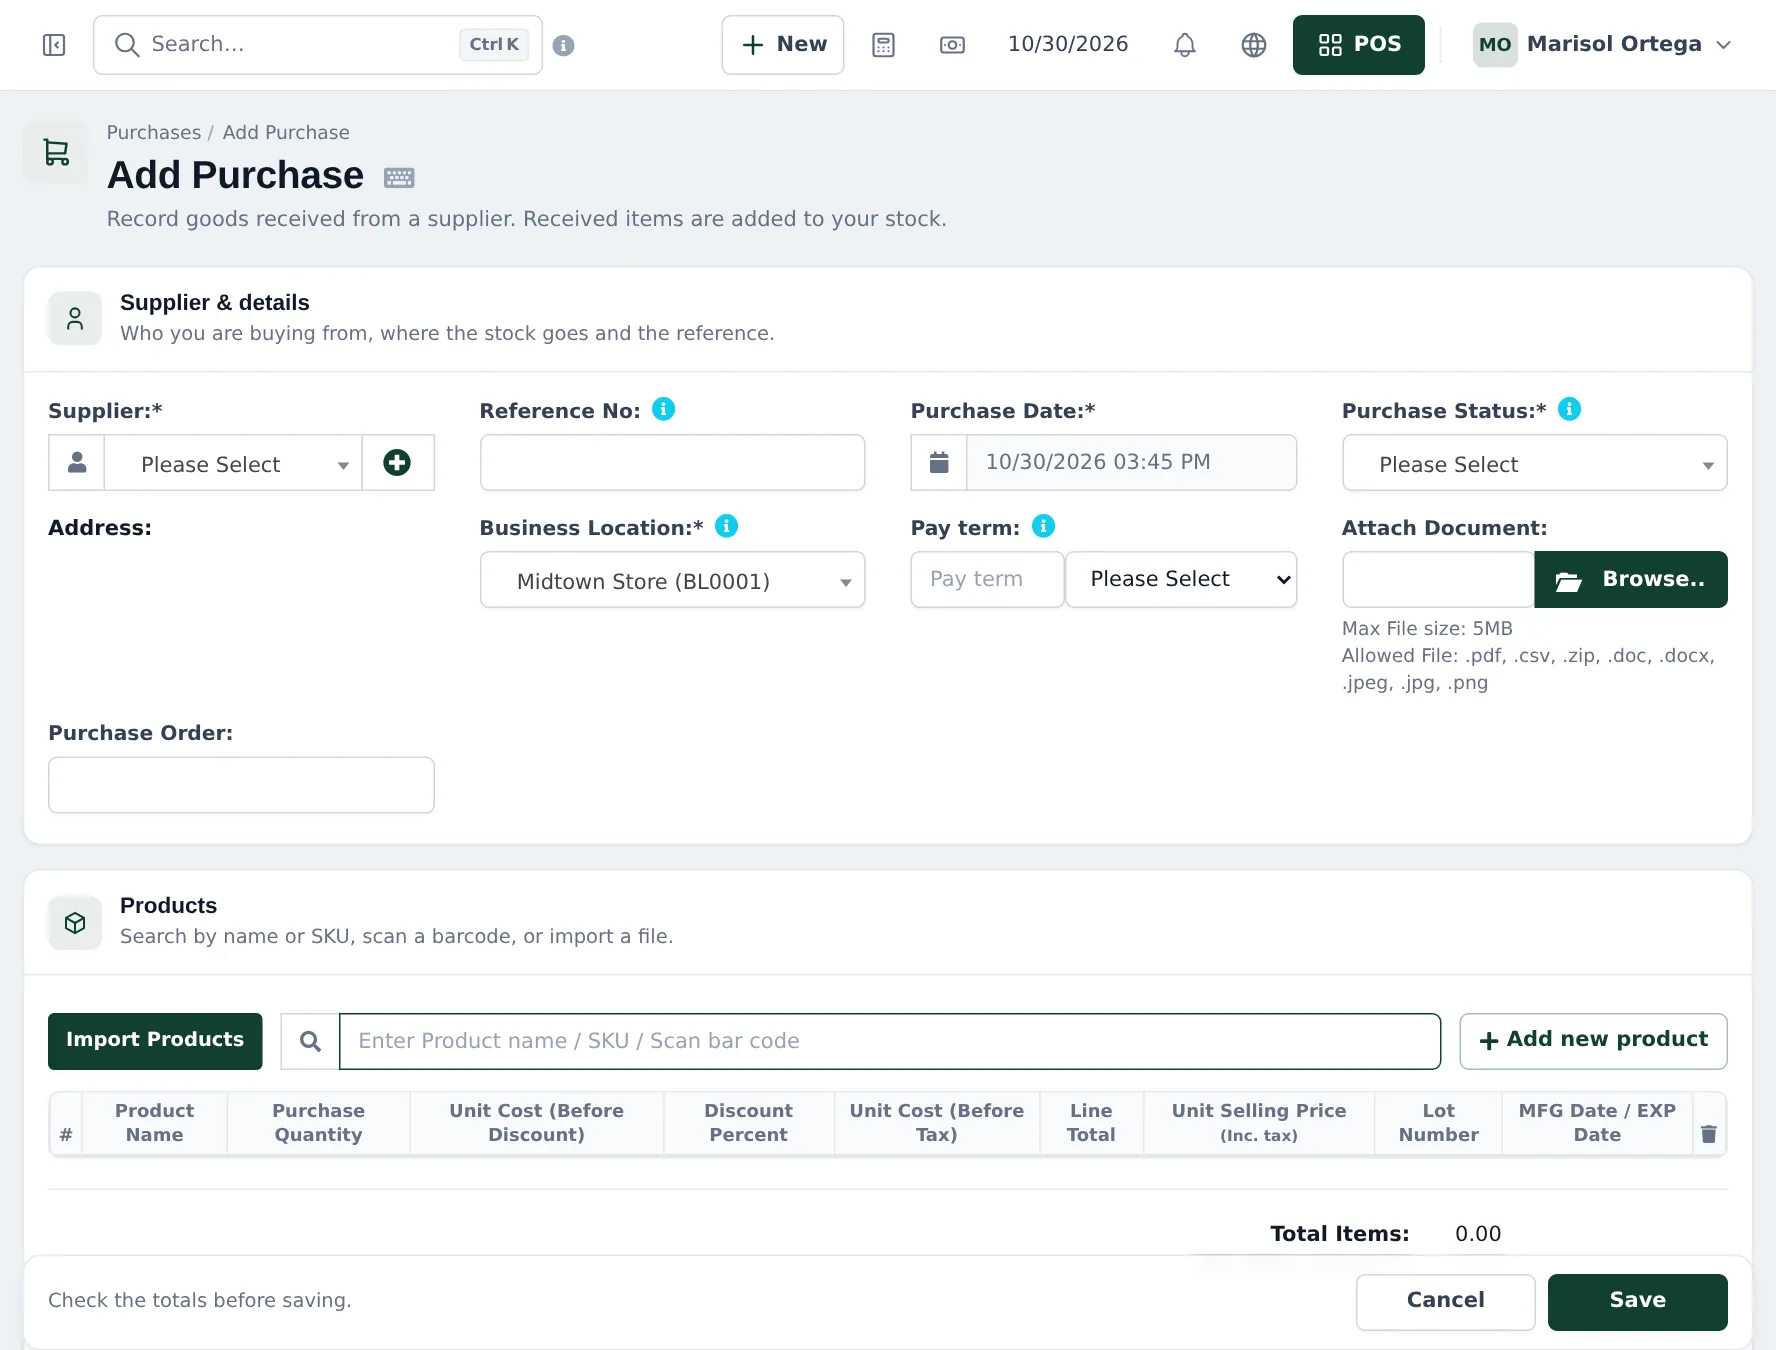This screenshot has height=1350, width=1776.
Task: Click the 10/30/2026 date in top bar
Action: click(1068, 44)
